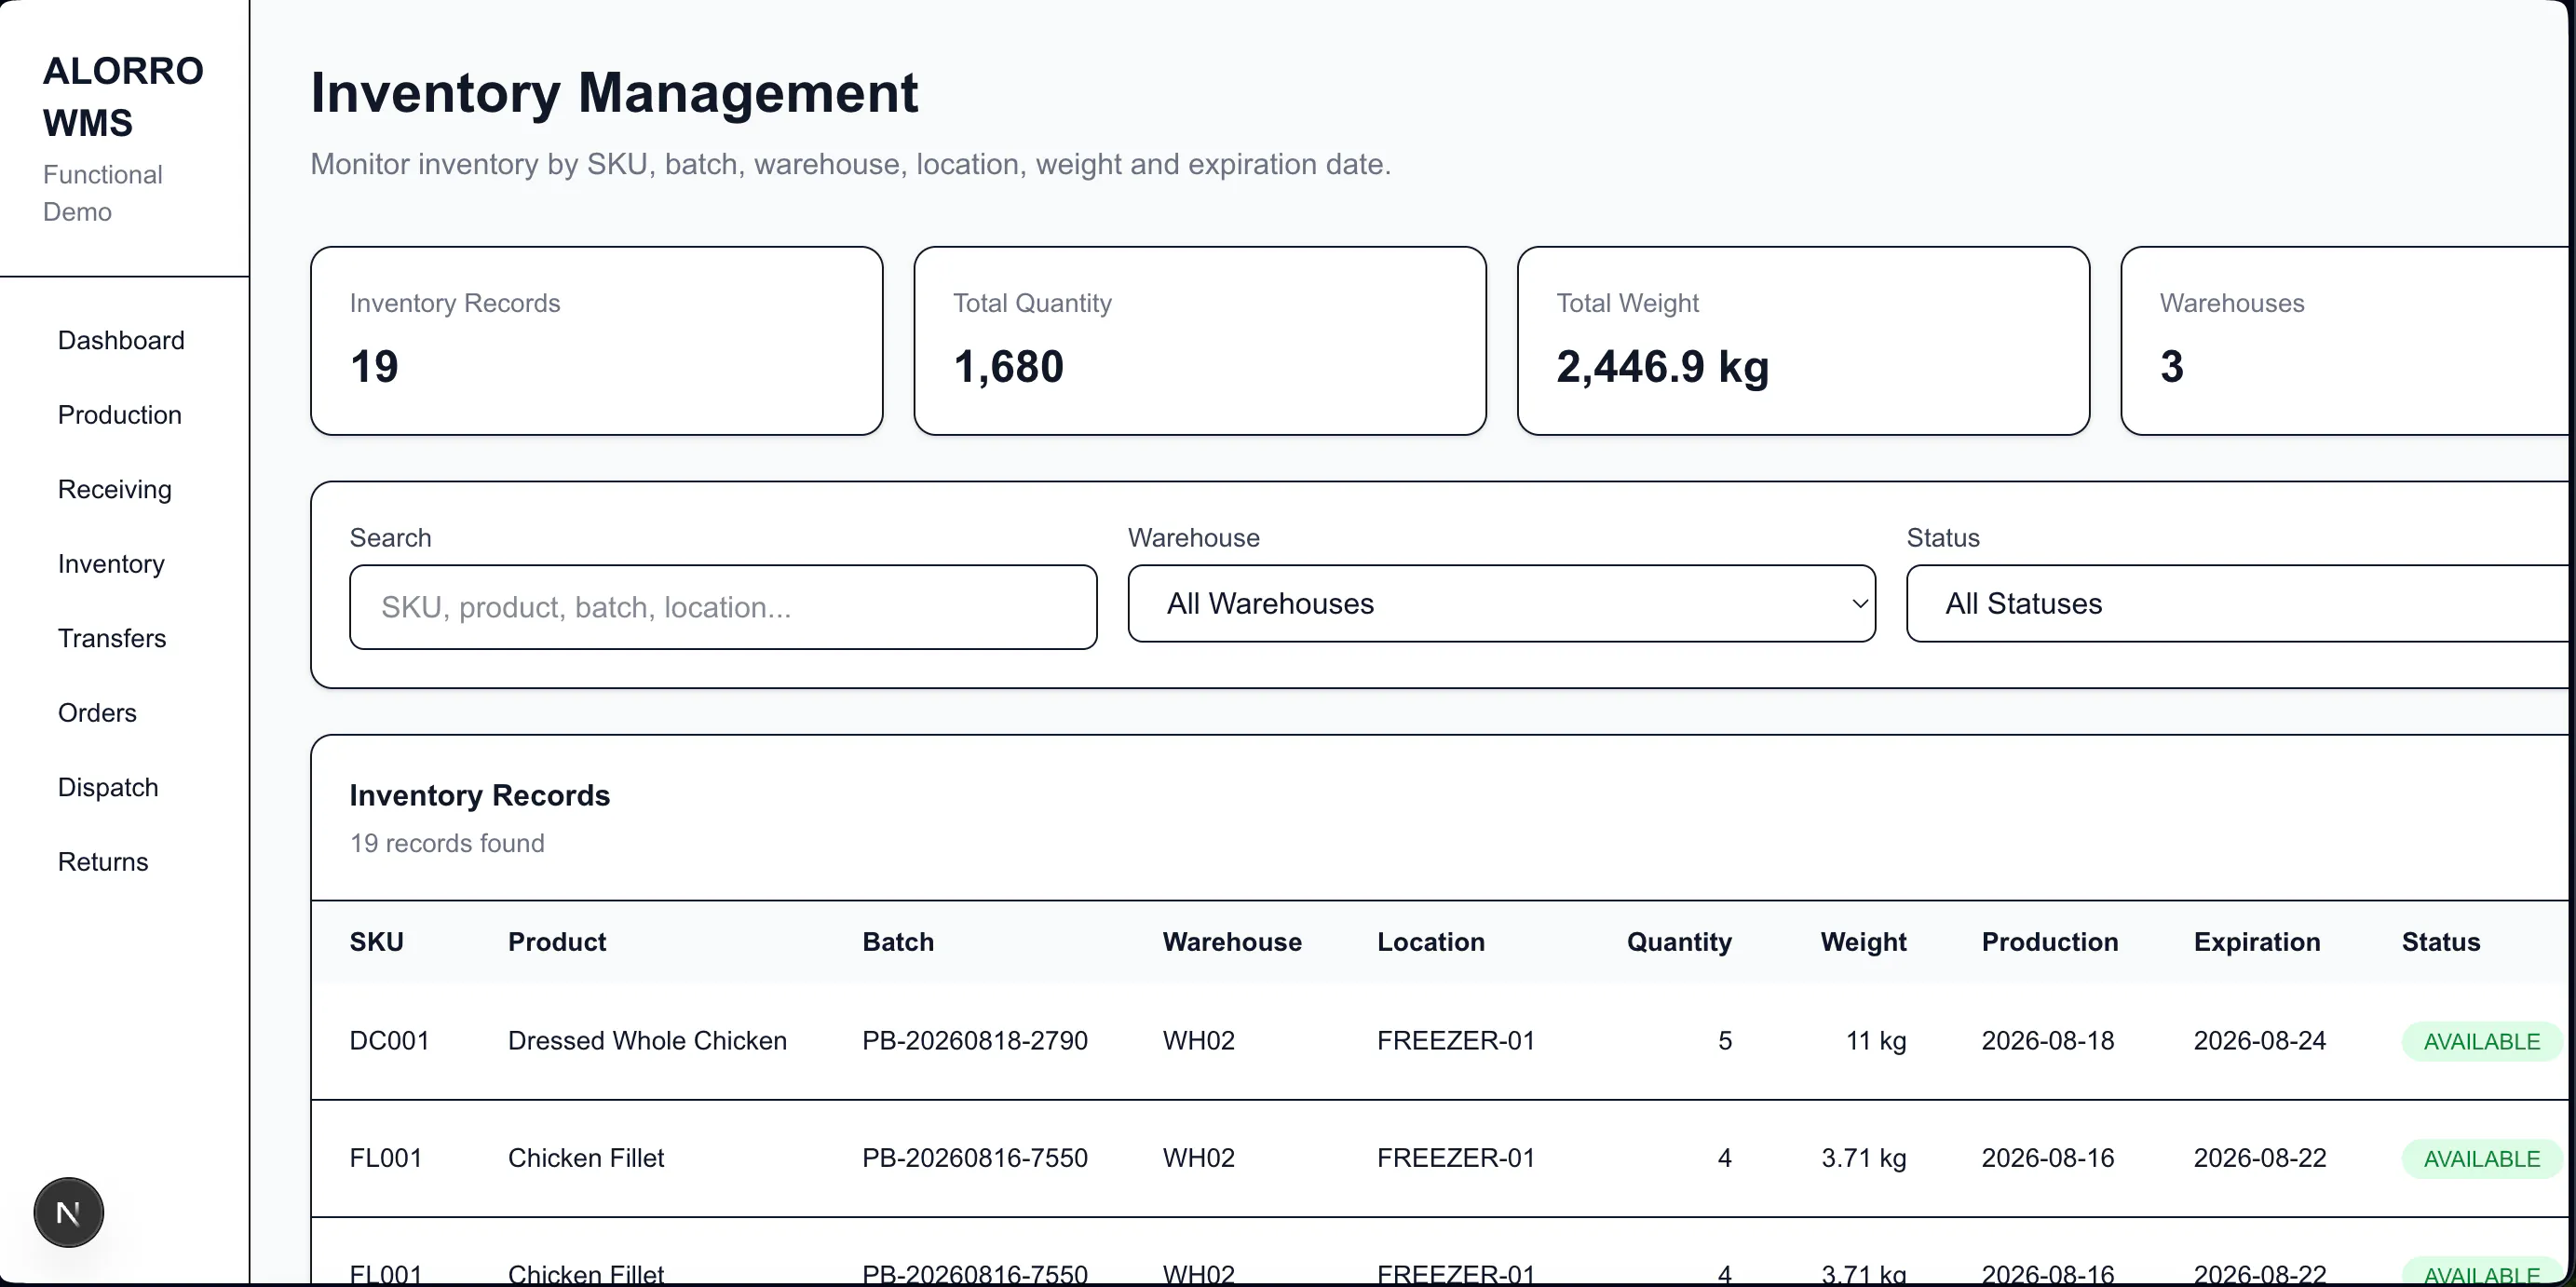The width and height of the screenshot is (2576, 1287).
Task: Click the 19 records found text
Action: pos(447,843)
